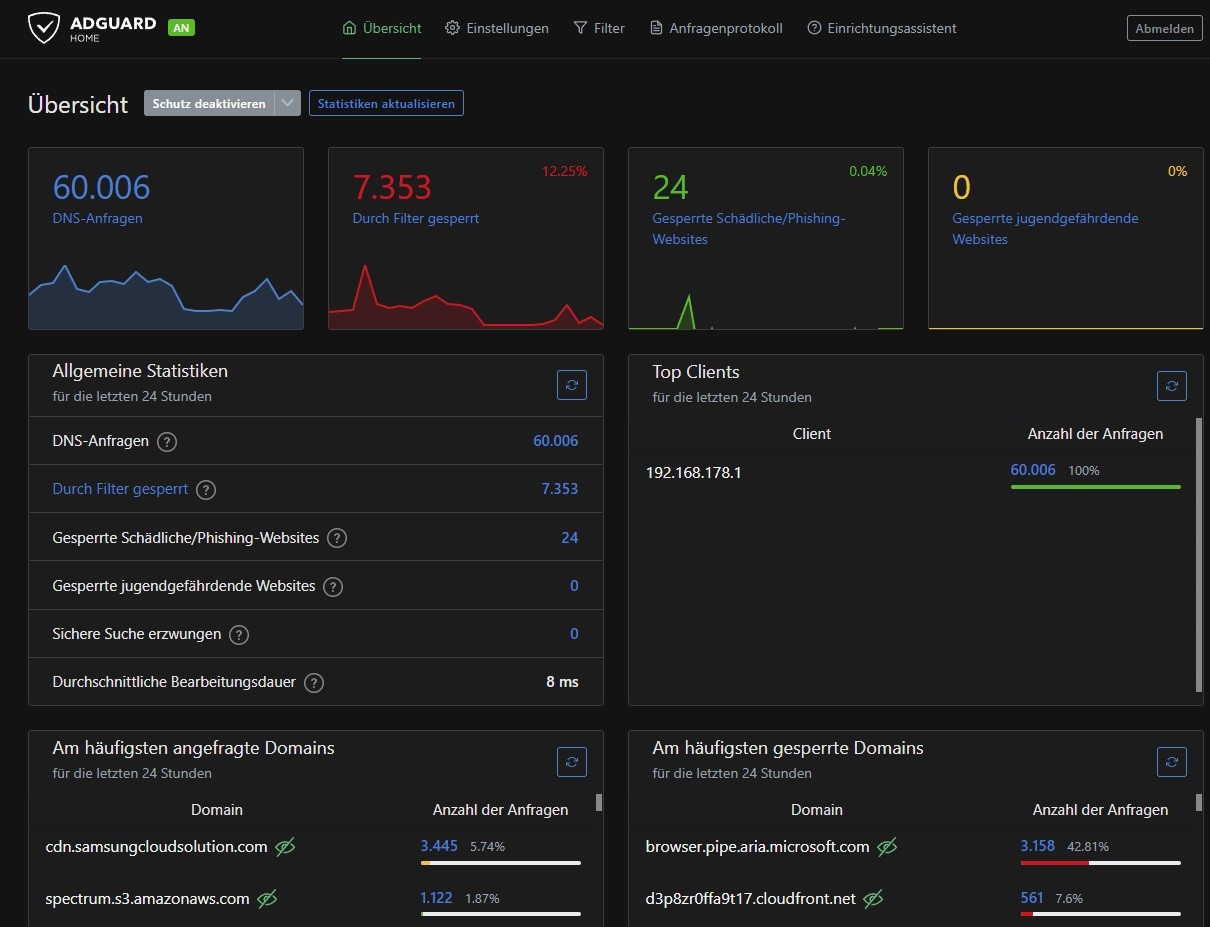Click help icon next to Durchschnittliche Bearbeitungsdauer
1210x927 pixels.
[x=314, y=683]
